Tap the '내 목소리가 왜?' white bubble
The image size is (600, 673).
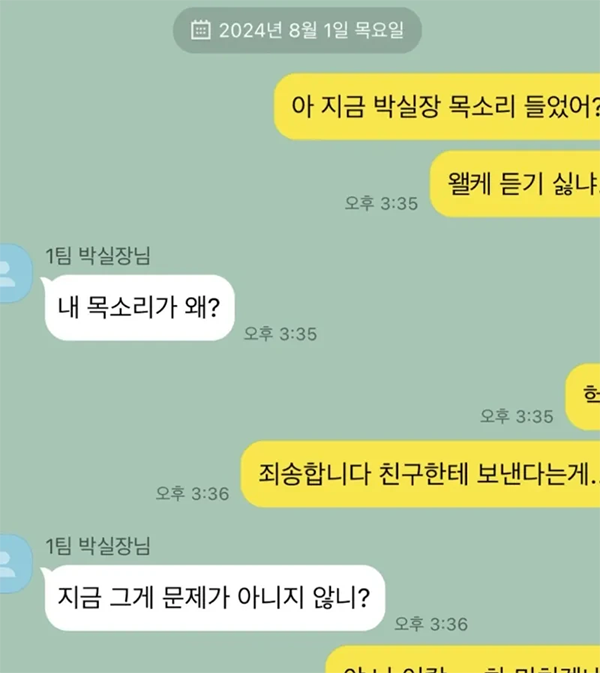[139, 308]
